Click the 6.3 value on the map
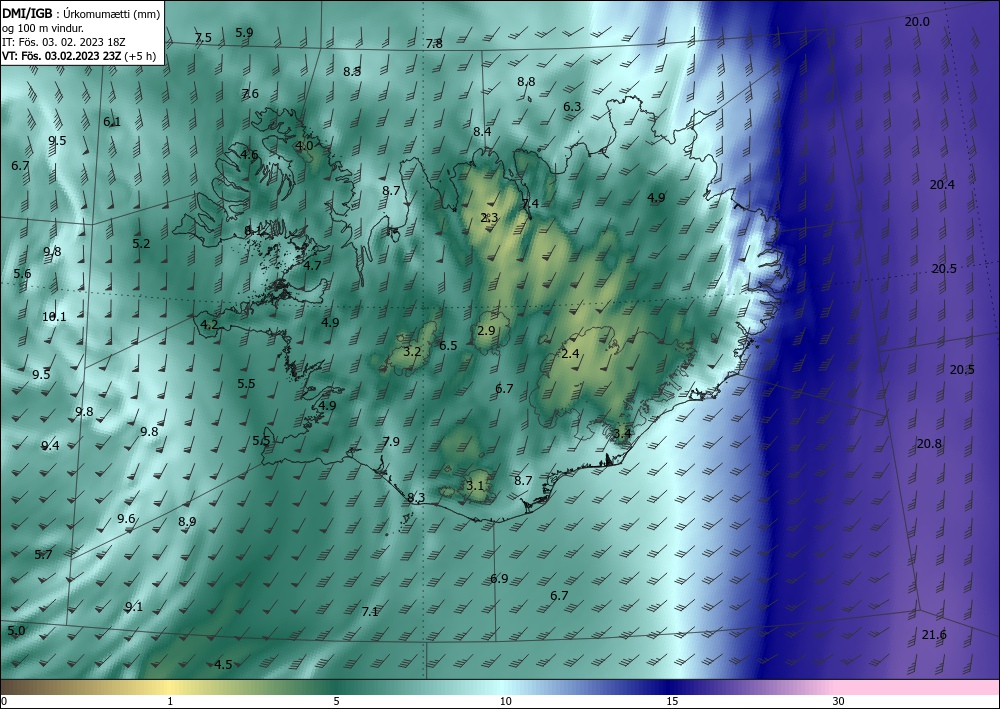 (x=572, y=106)
